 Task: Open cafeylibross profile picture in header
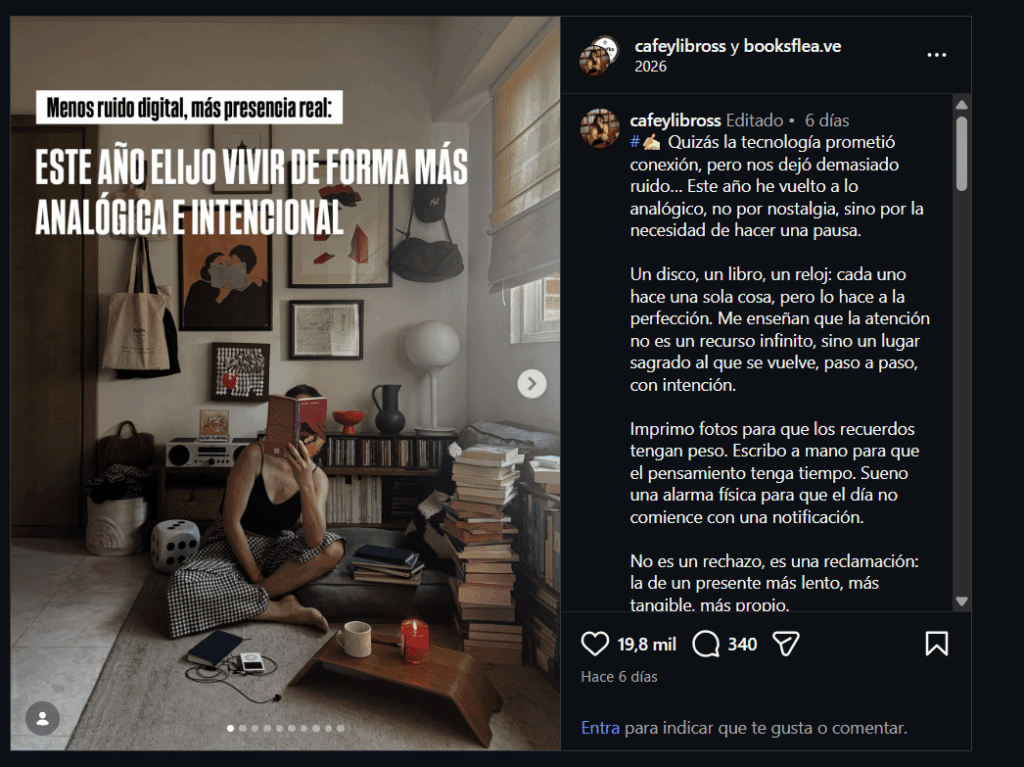point(598,56)
